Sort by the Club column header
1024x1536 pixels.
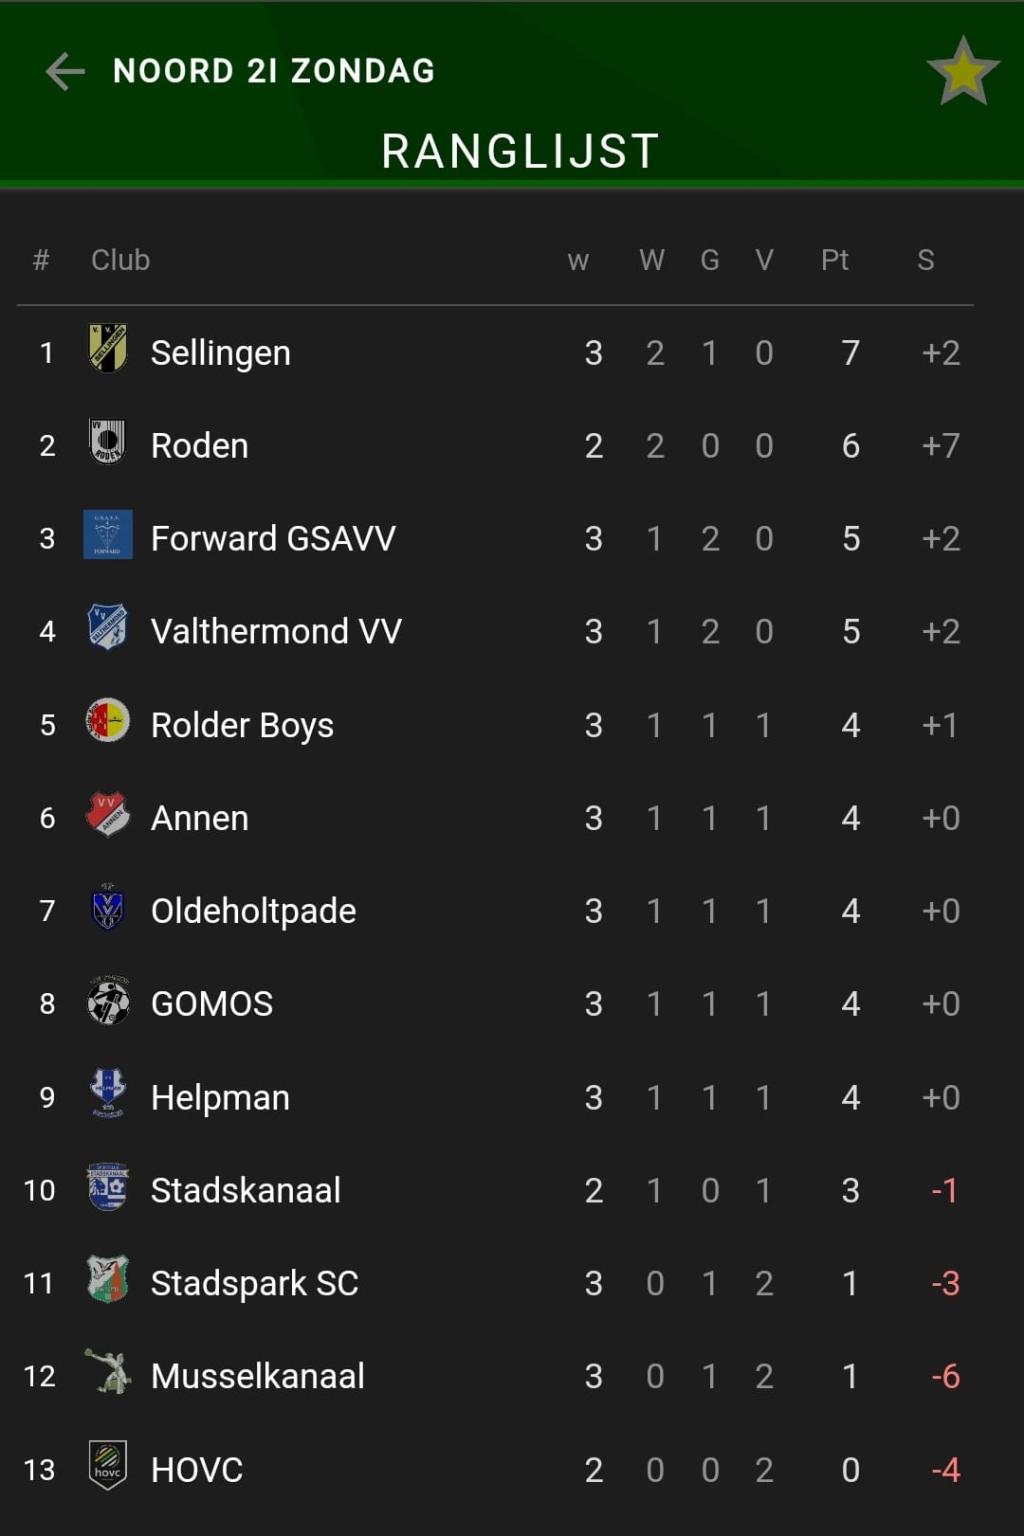(120, 260)
